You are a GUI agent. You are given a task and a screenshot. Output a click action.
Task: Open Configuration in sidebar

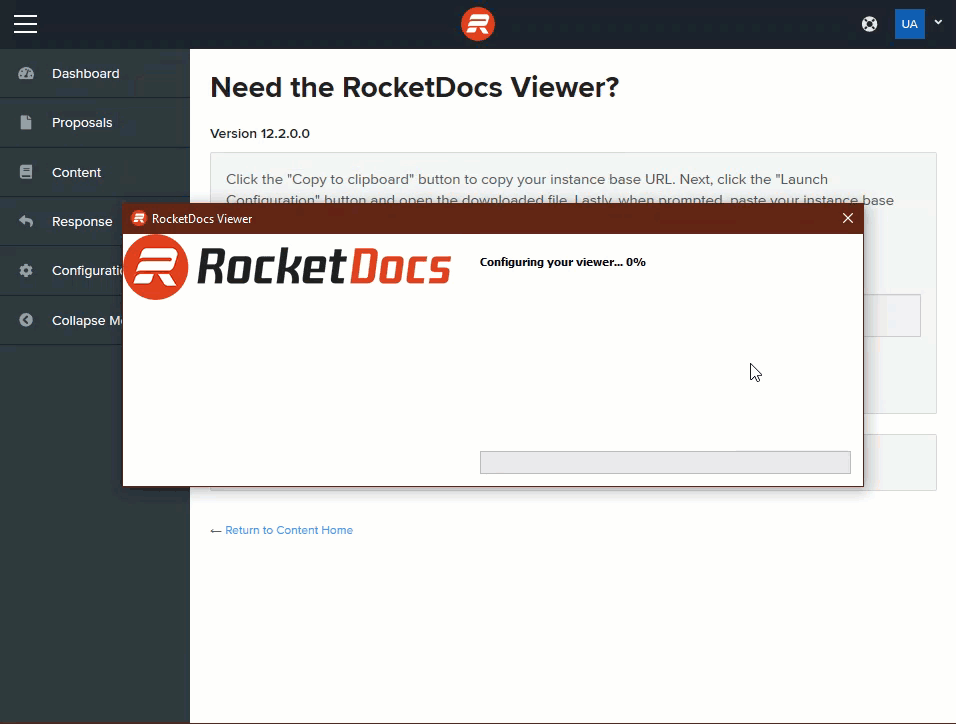62,271
